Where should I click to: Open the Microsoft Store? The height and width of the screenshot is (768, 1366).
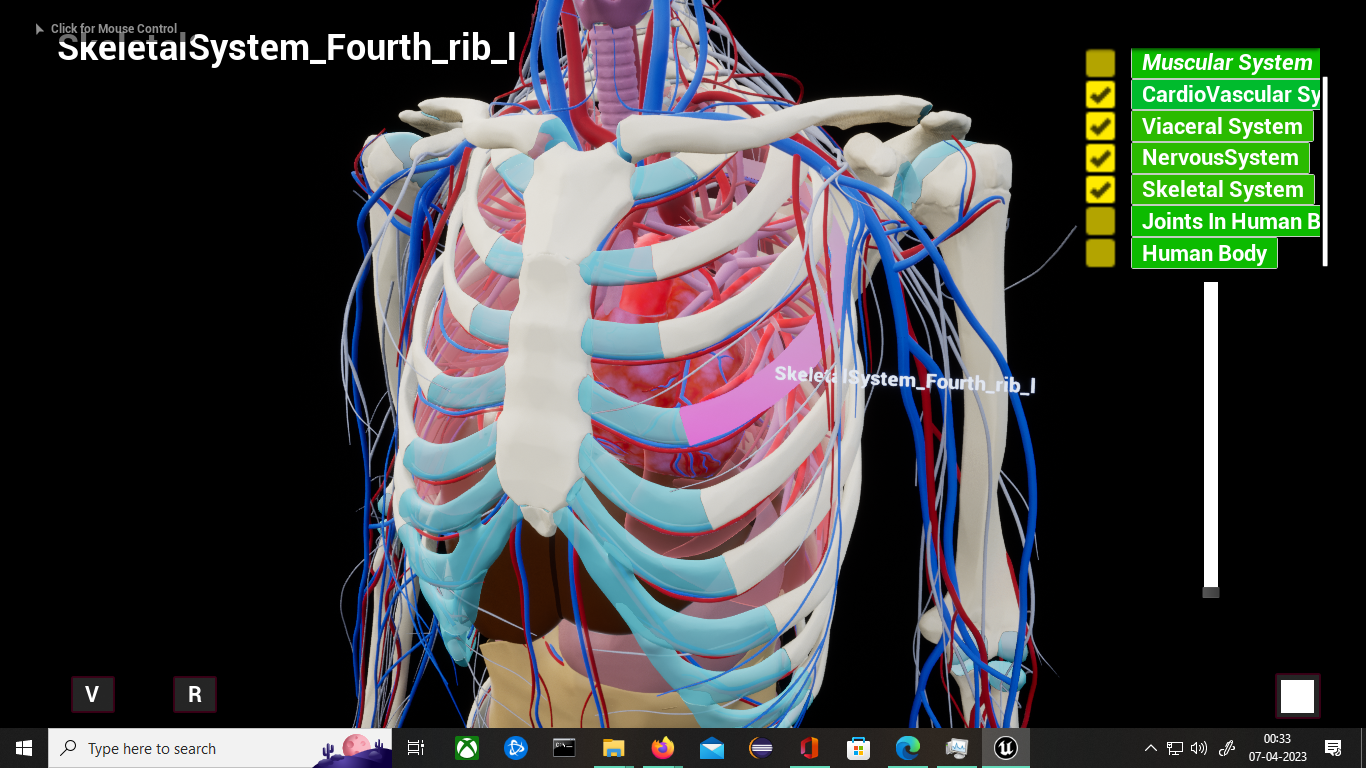pyautogui.click(x=858, y=747)
